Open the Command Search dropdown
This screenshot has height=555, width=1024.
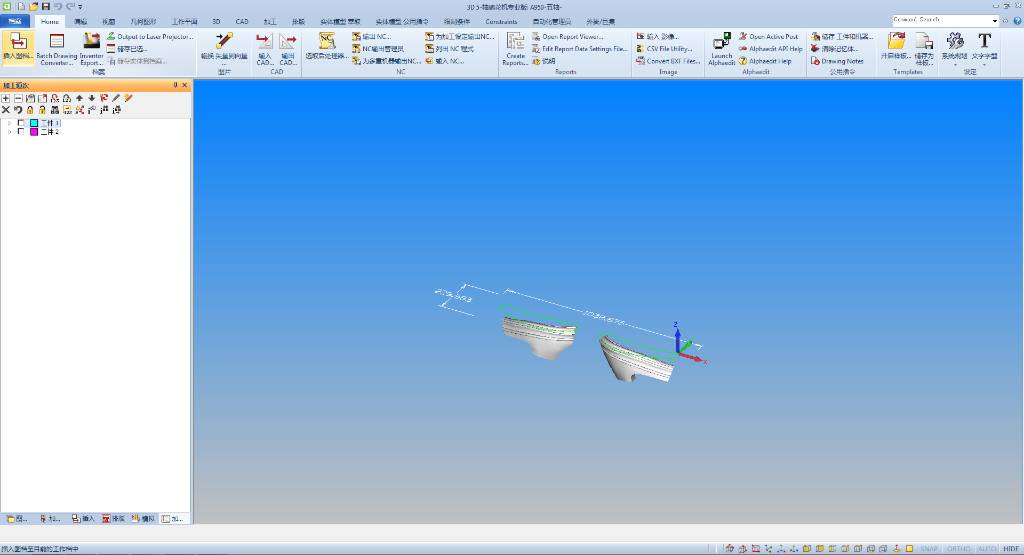(994, 20)
